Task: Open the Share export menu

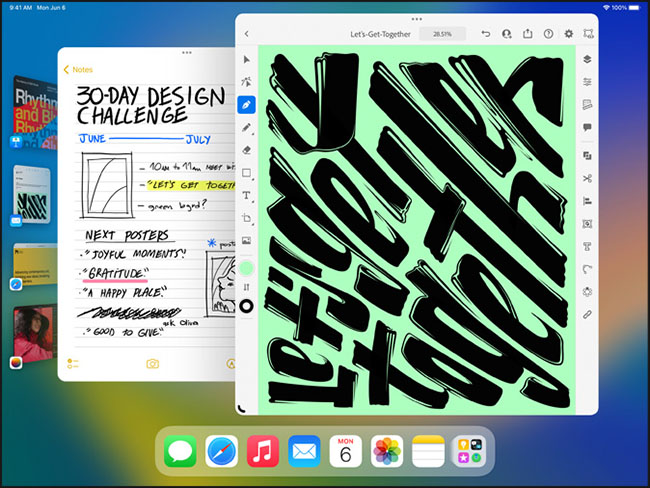Action: click(x=527, y=33)
